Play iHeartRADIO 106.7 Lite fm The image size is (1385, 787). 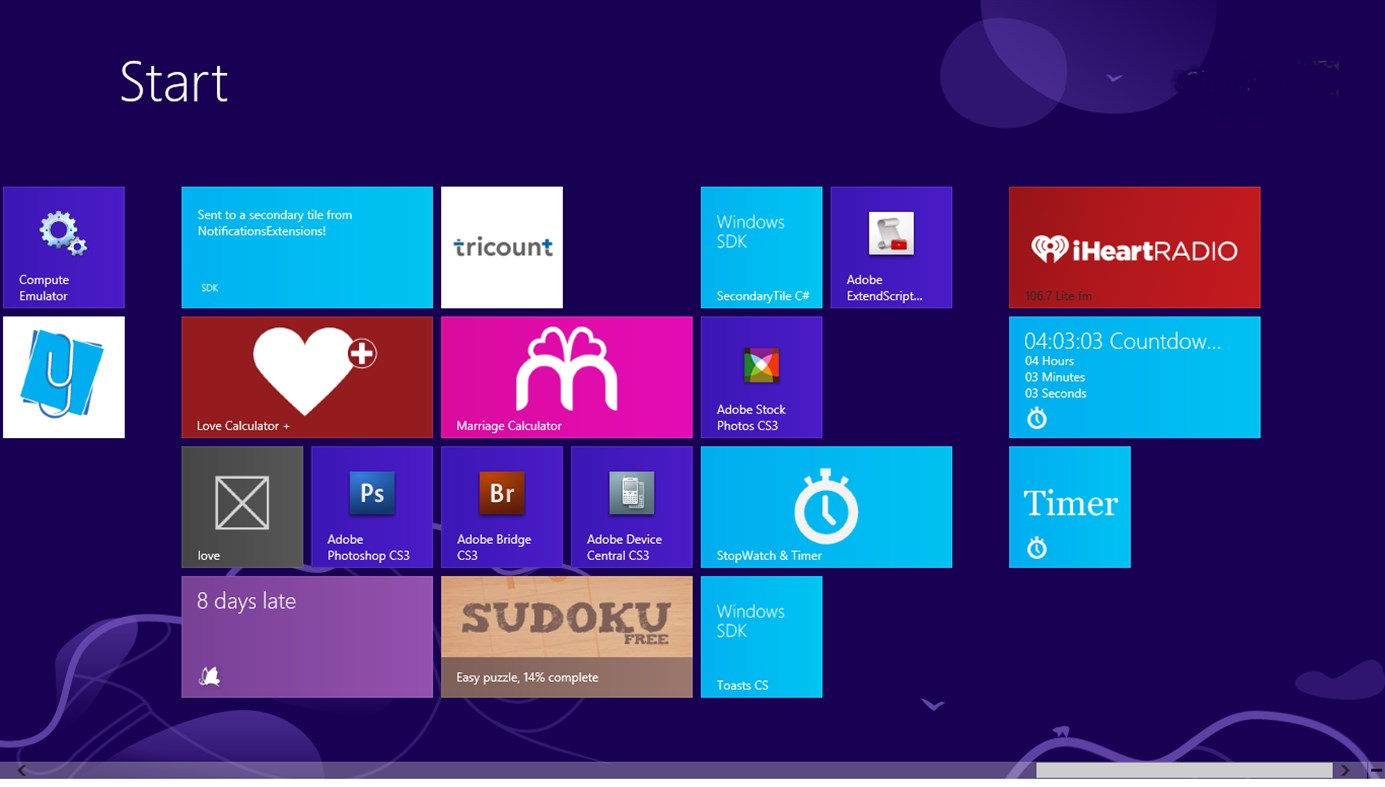(x=1134, y=246)
